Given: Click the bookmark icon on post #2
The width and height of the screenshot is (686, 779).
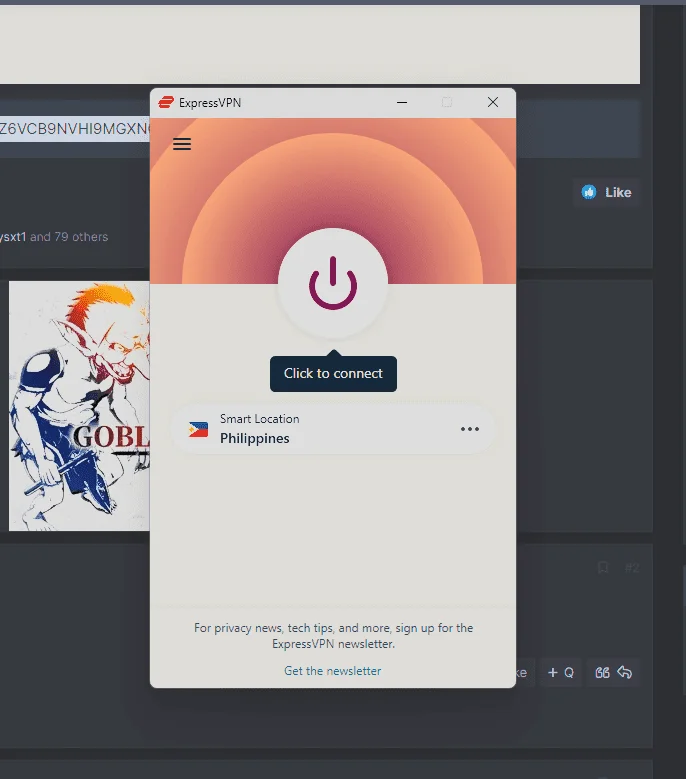Looking at the screenshot, I should 603,567.
